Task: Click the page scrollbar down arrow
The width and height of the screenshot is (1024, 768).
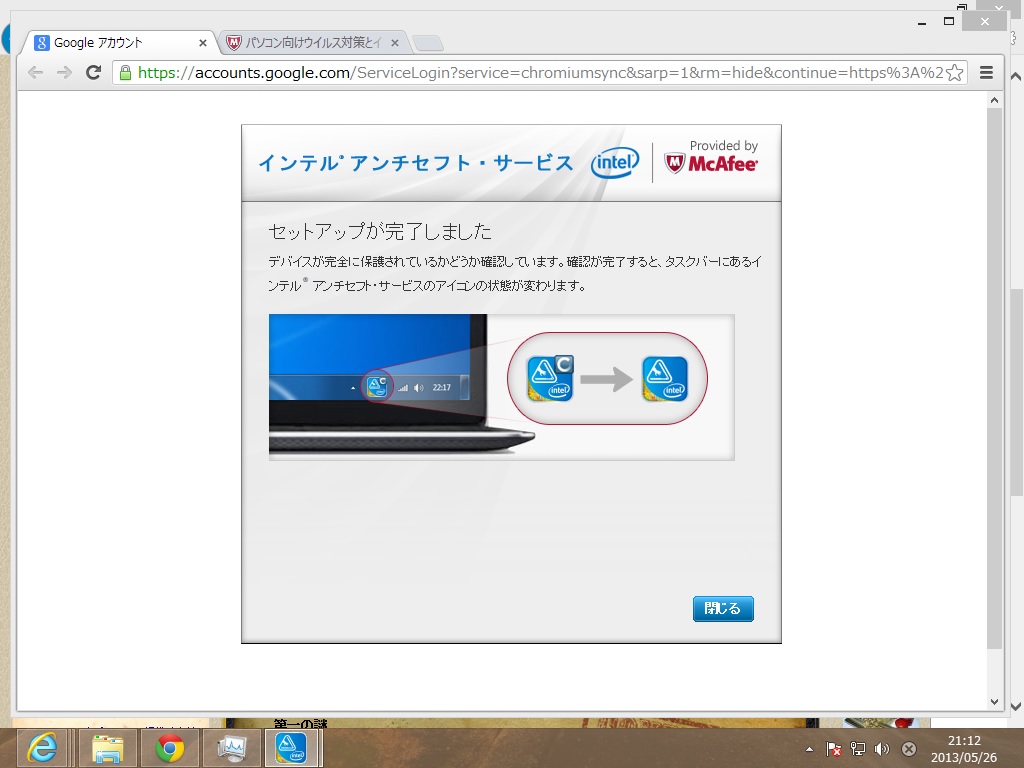Action: coord(994,702)
